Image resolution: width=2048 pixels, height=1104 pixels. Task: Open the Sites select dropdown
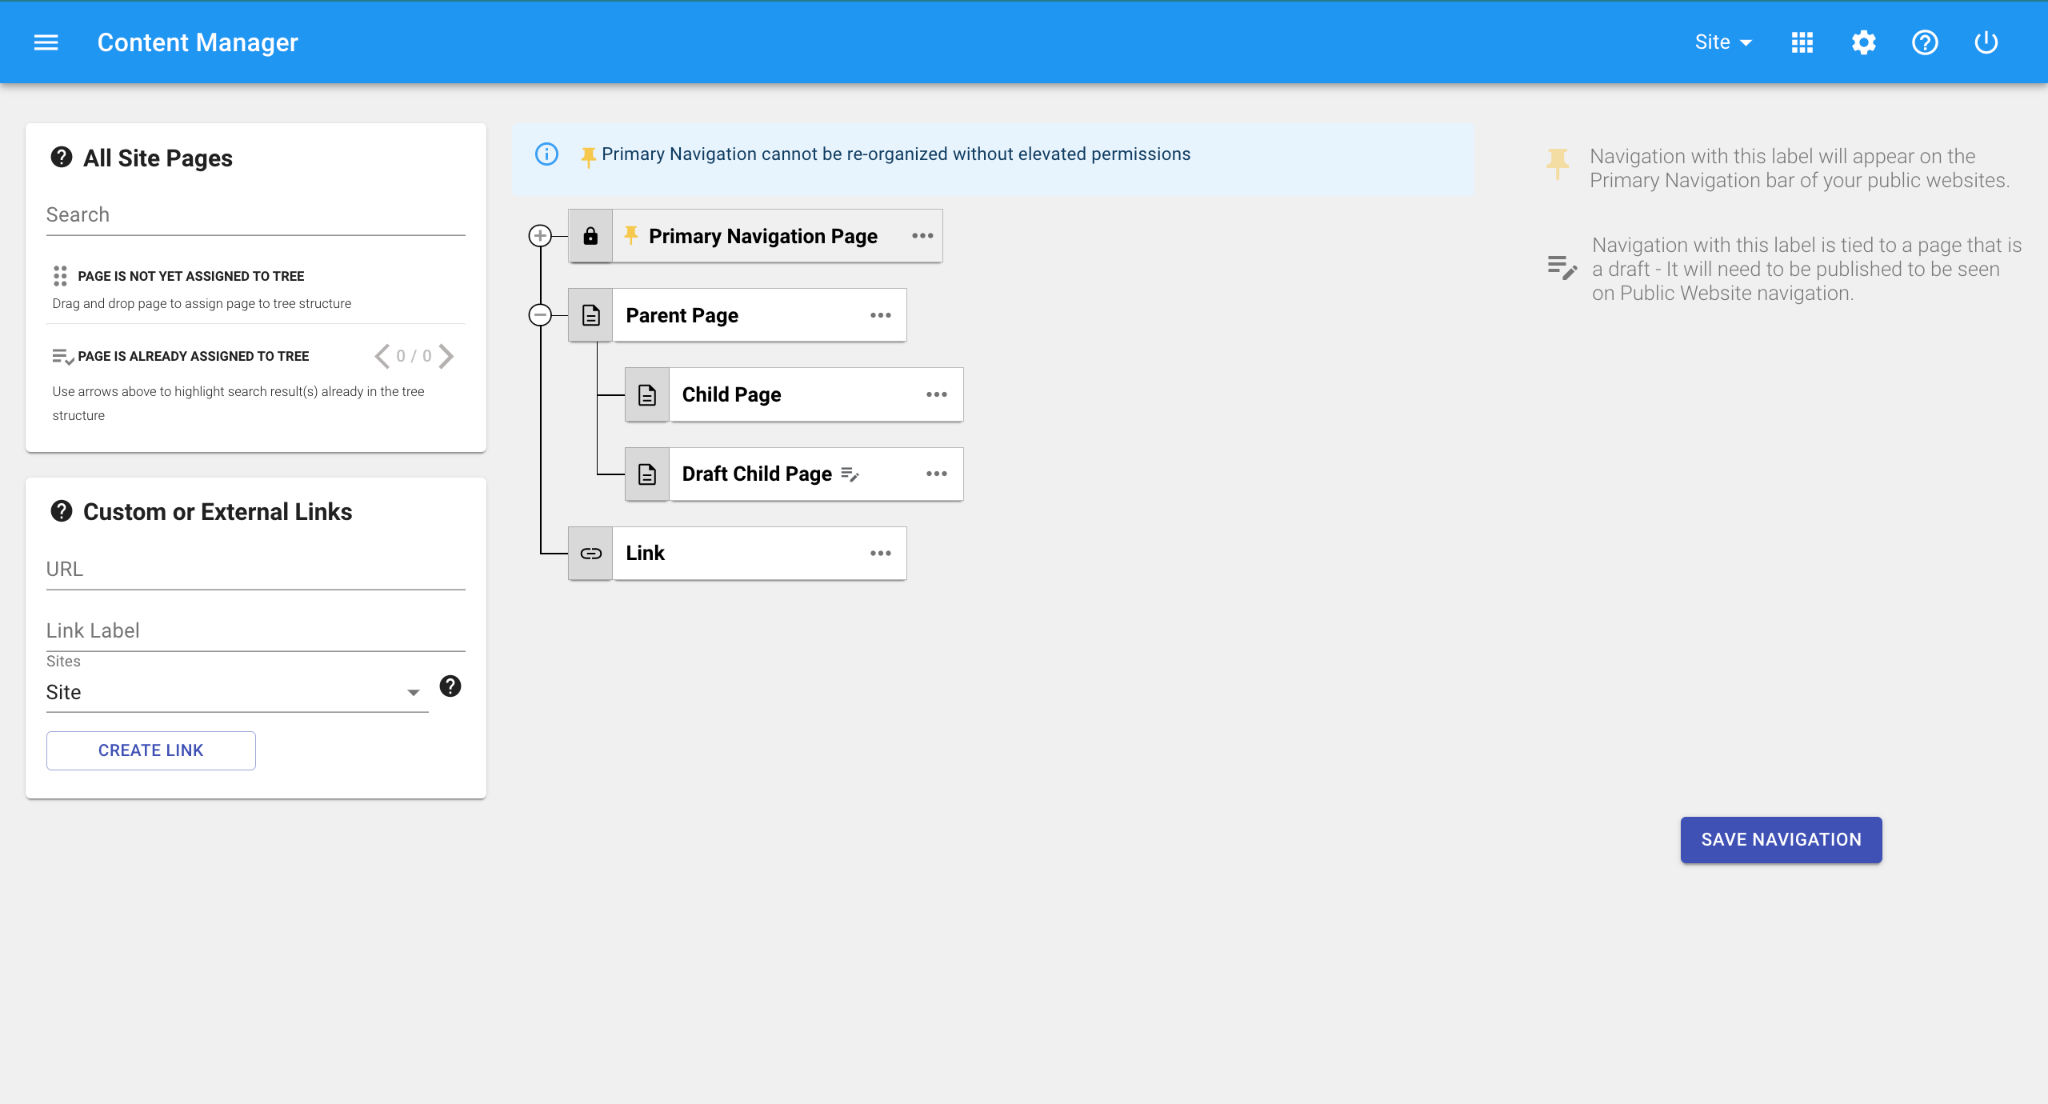coord(237,692)
